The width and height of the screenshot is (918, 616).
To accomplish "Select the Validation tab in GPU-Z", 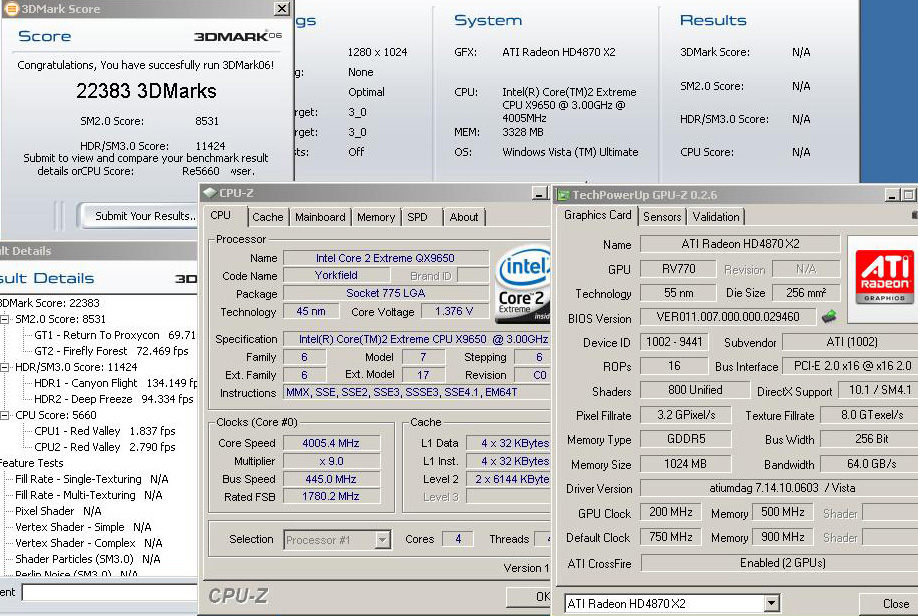I will [716, 216].
